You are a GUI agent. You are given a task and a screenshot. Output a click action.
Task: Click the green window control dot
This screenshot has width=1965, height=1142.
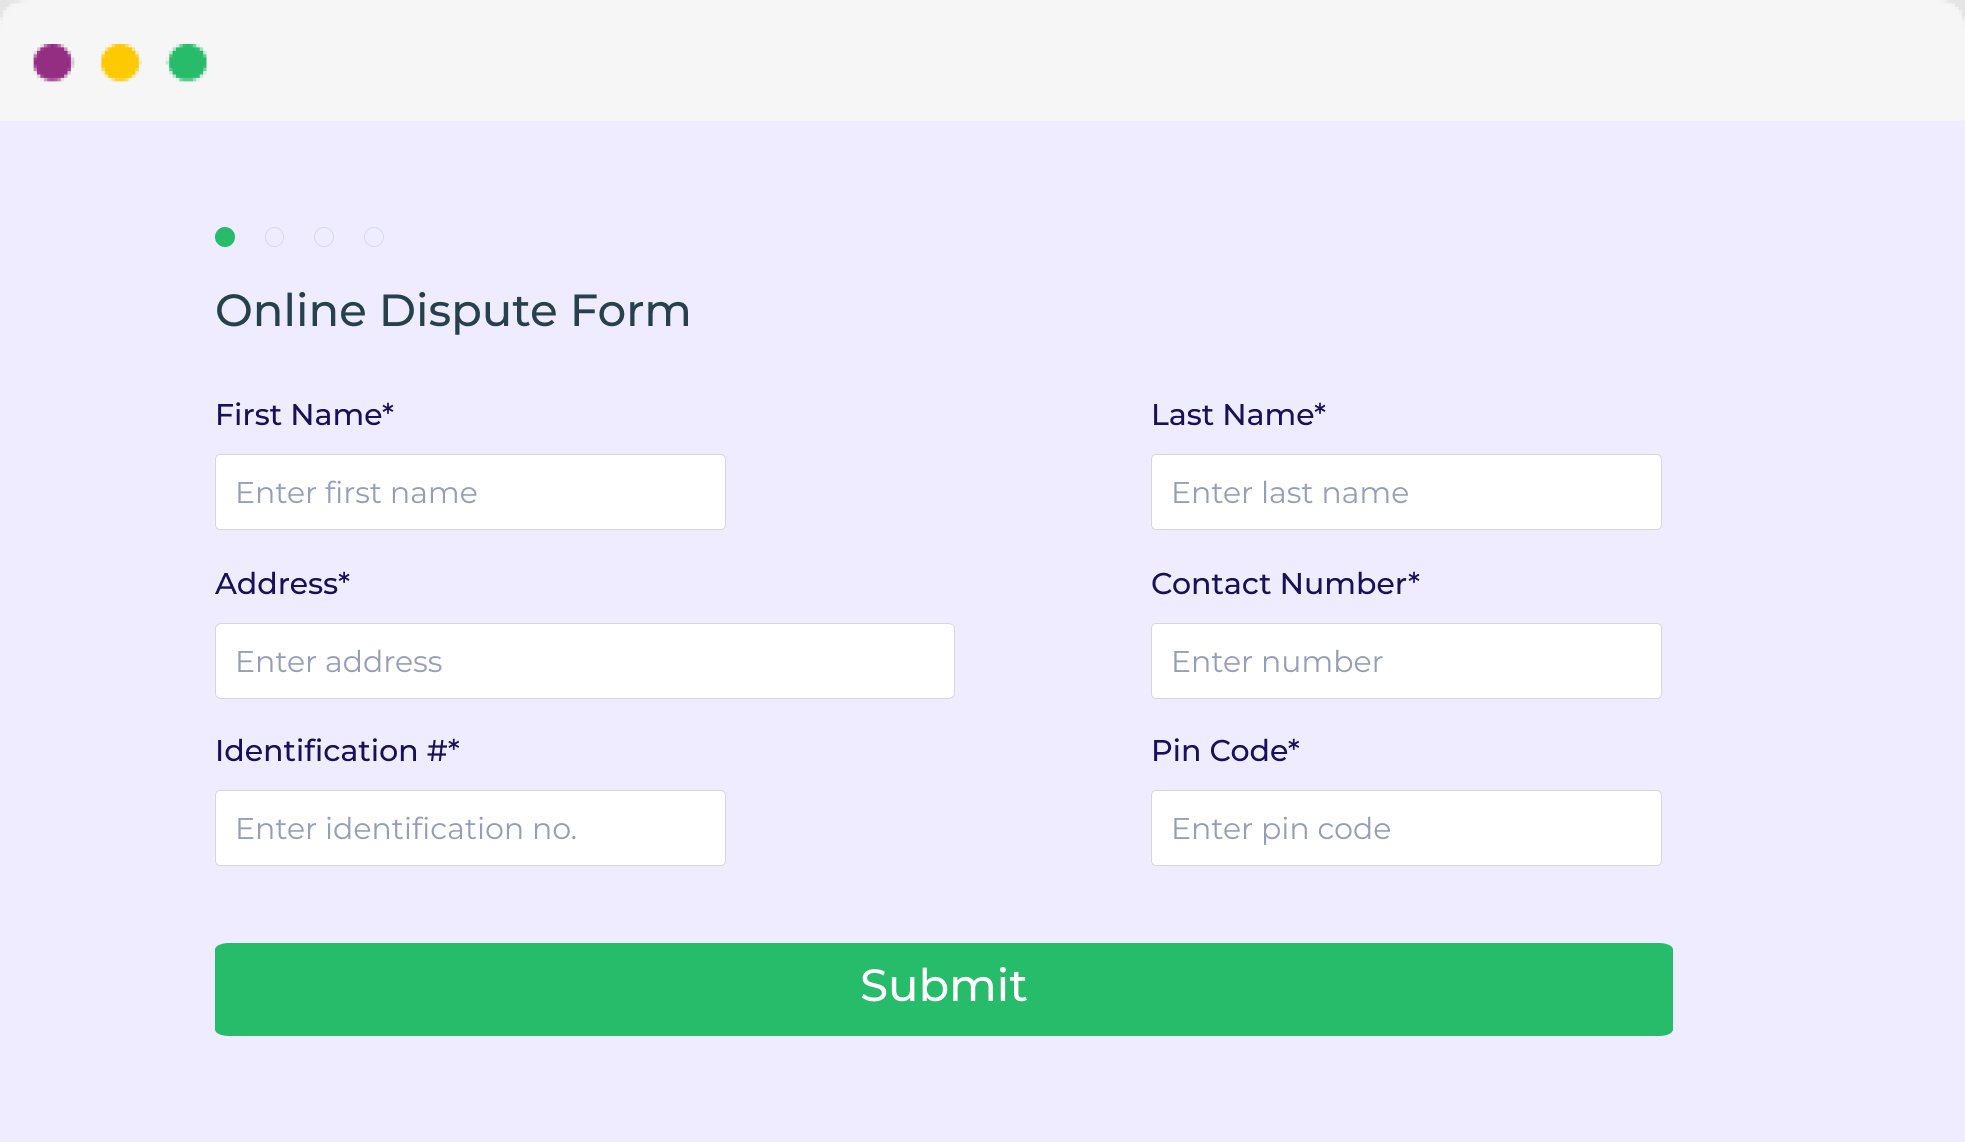point(187,62)
